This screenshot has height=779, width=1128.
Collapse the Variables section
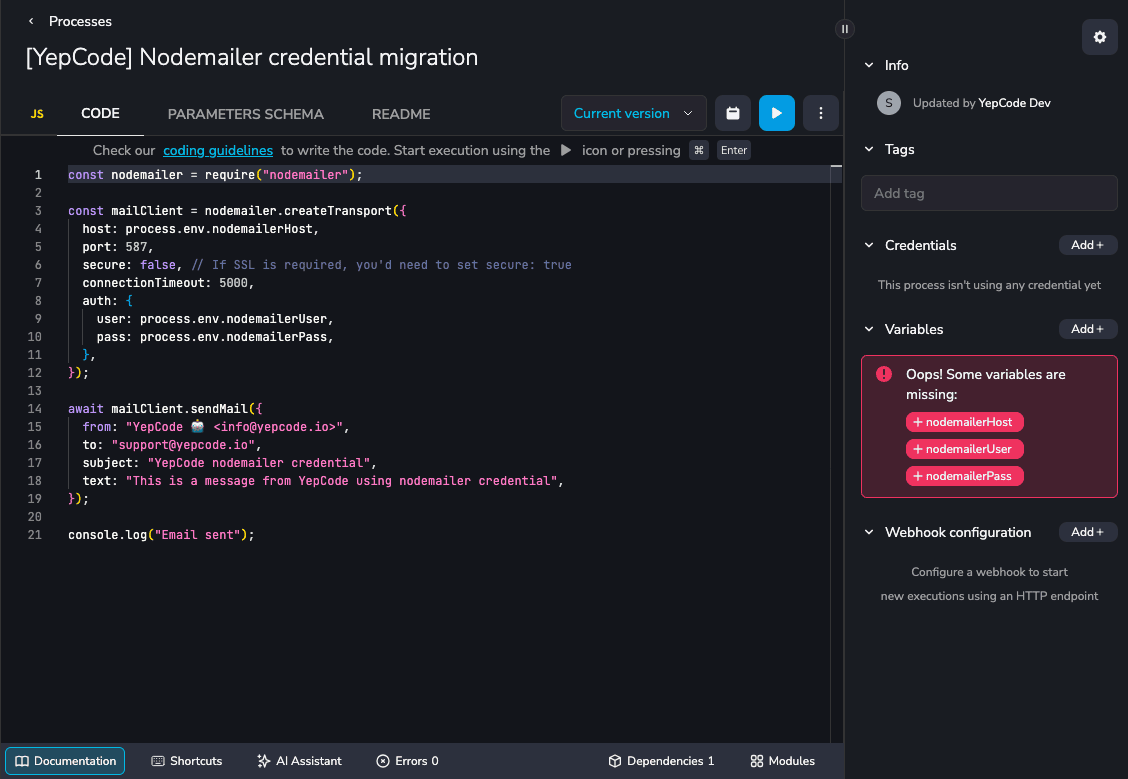[869, 329]
